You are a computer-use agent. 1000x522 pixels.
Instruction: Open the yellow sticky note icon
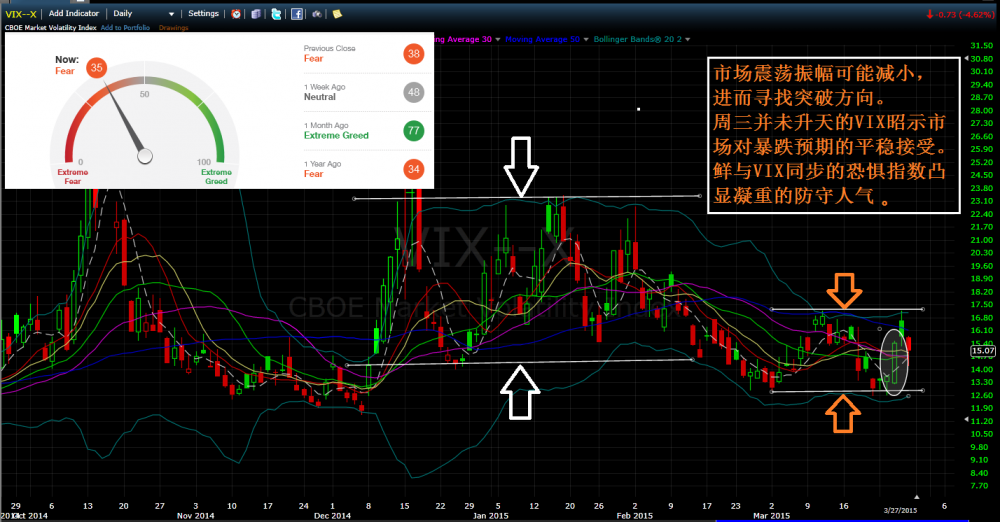click(338, 14)
